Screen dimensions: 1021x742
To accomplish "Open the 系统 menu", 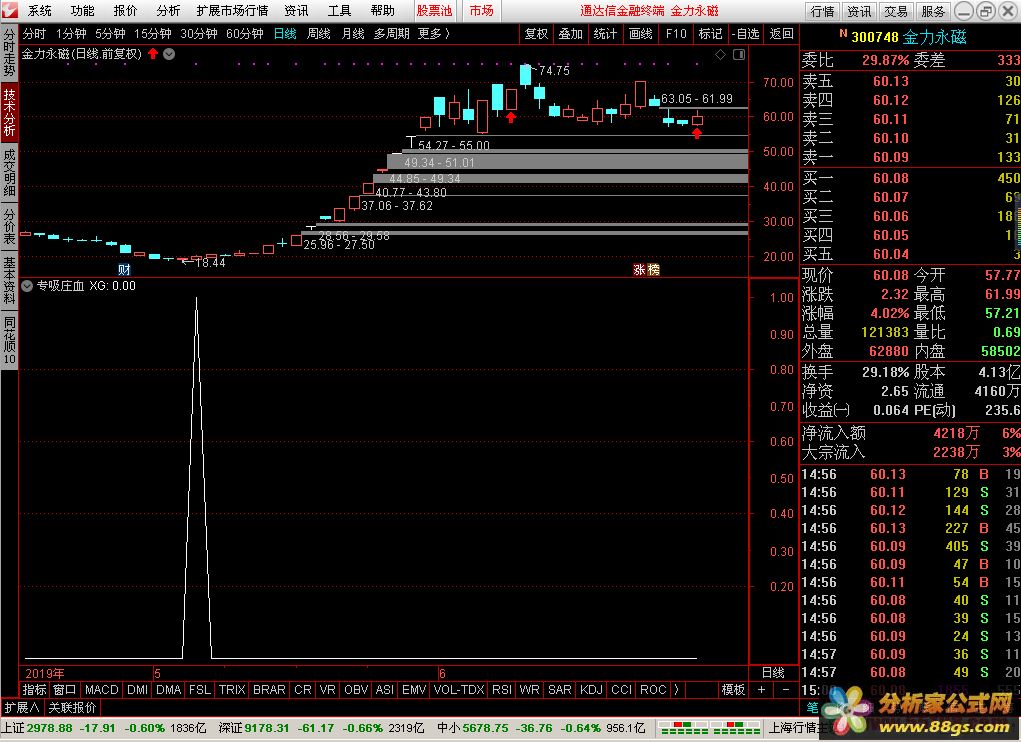I will click(x=39, y=11).
